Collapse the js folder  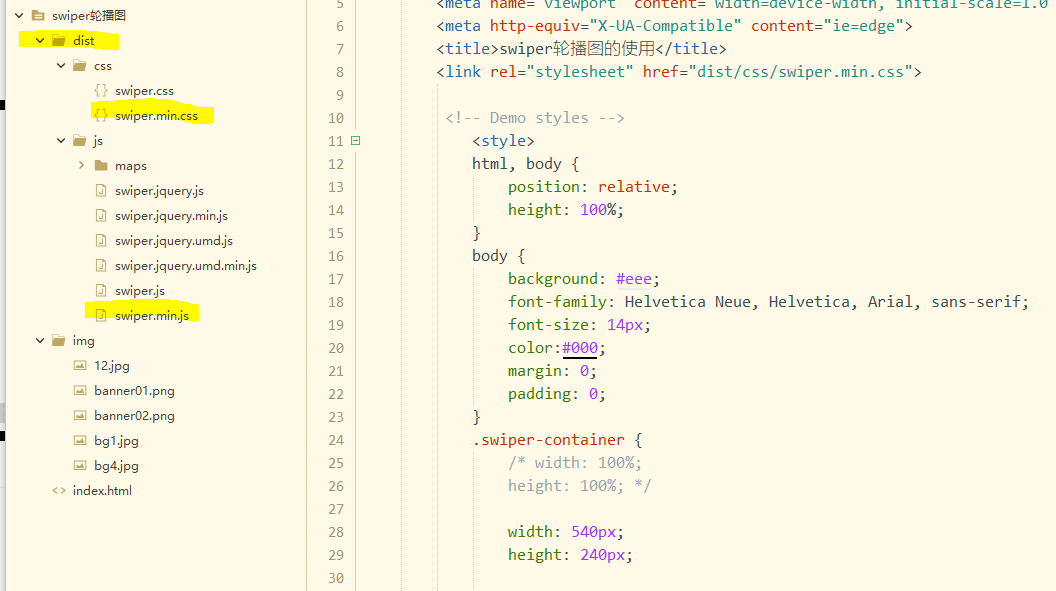coord(60,140)
